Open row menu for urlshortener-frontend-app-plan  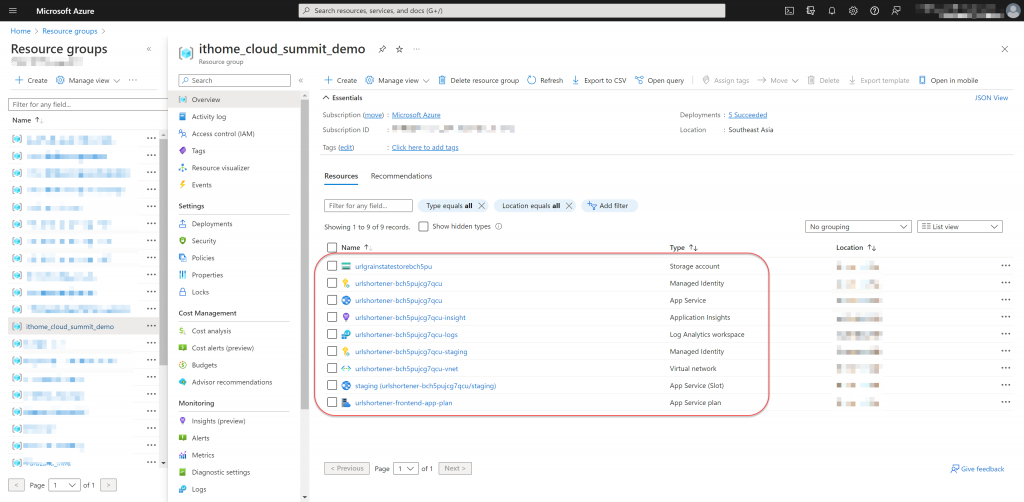tap(1005, 402)
